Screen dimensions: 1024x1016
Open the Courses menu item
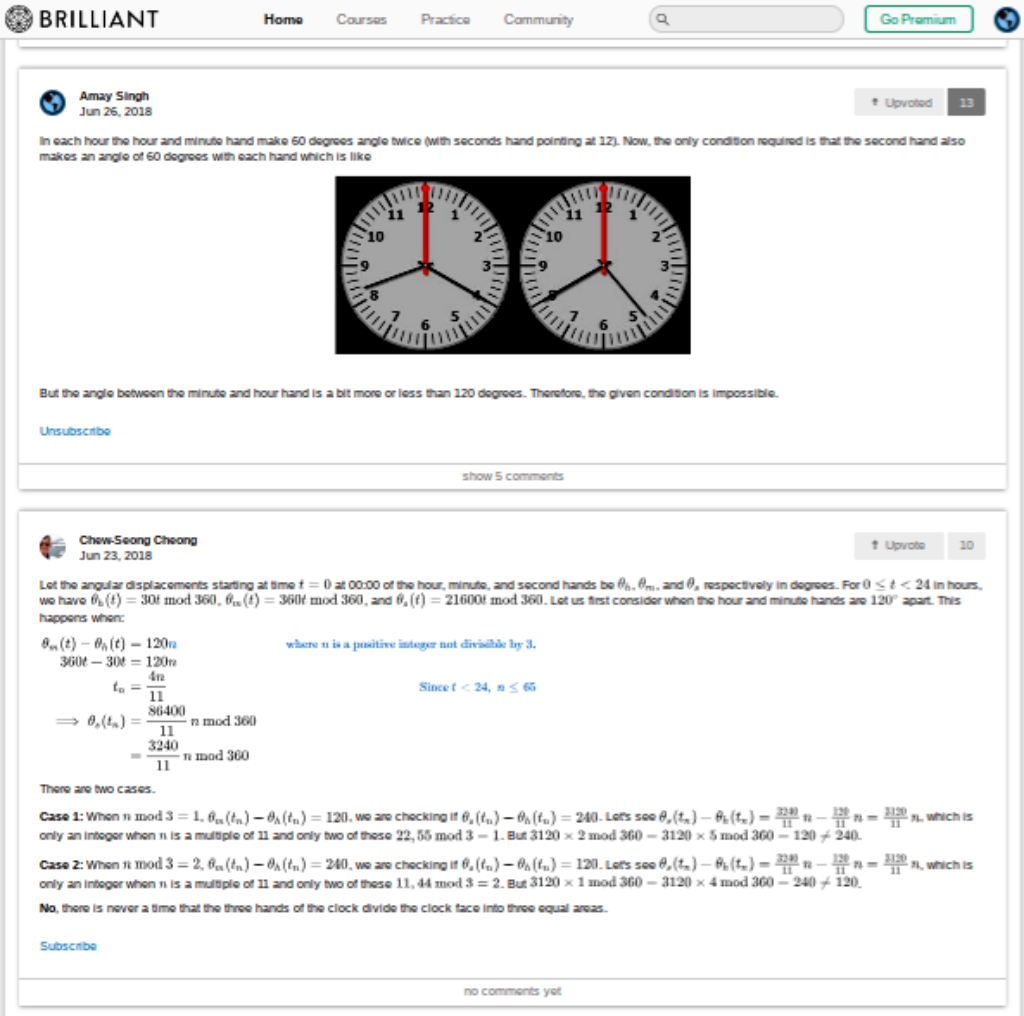361,19
